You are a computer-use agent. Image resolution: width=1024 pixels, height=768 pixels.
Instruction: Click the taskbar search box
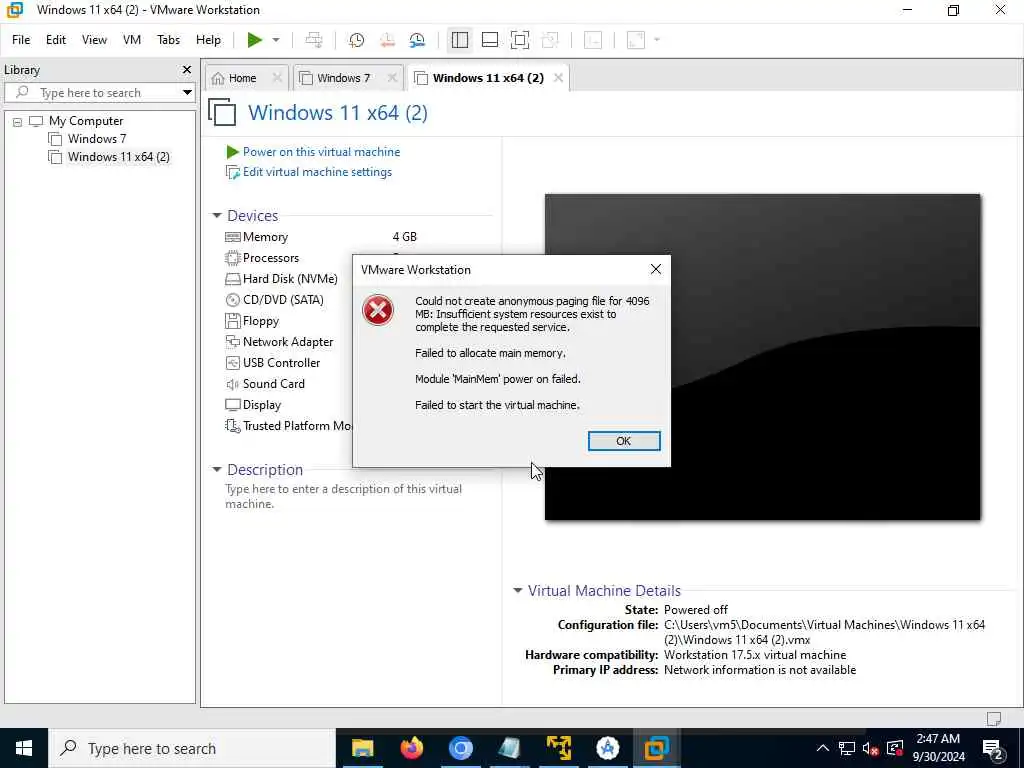pos(192,748)
